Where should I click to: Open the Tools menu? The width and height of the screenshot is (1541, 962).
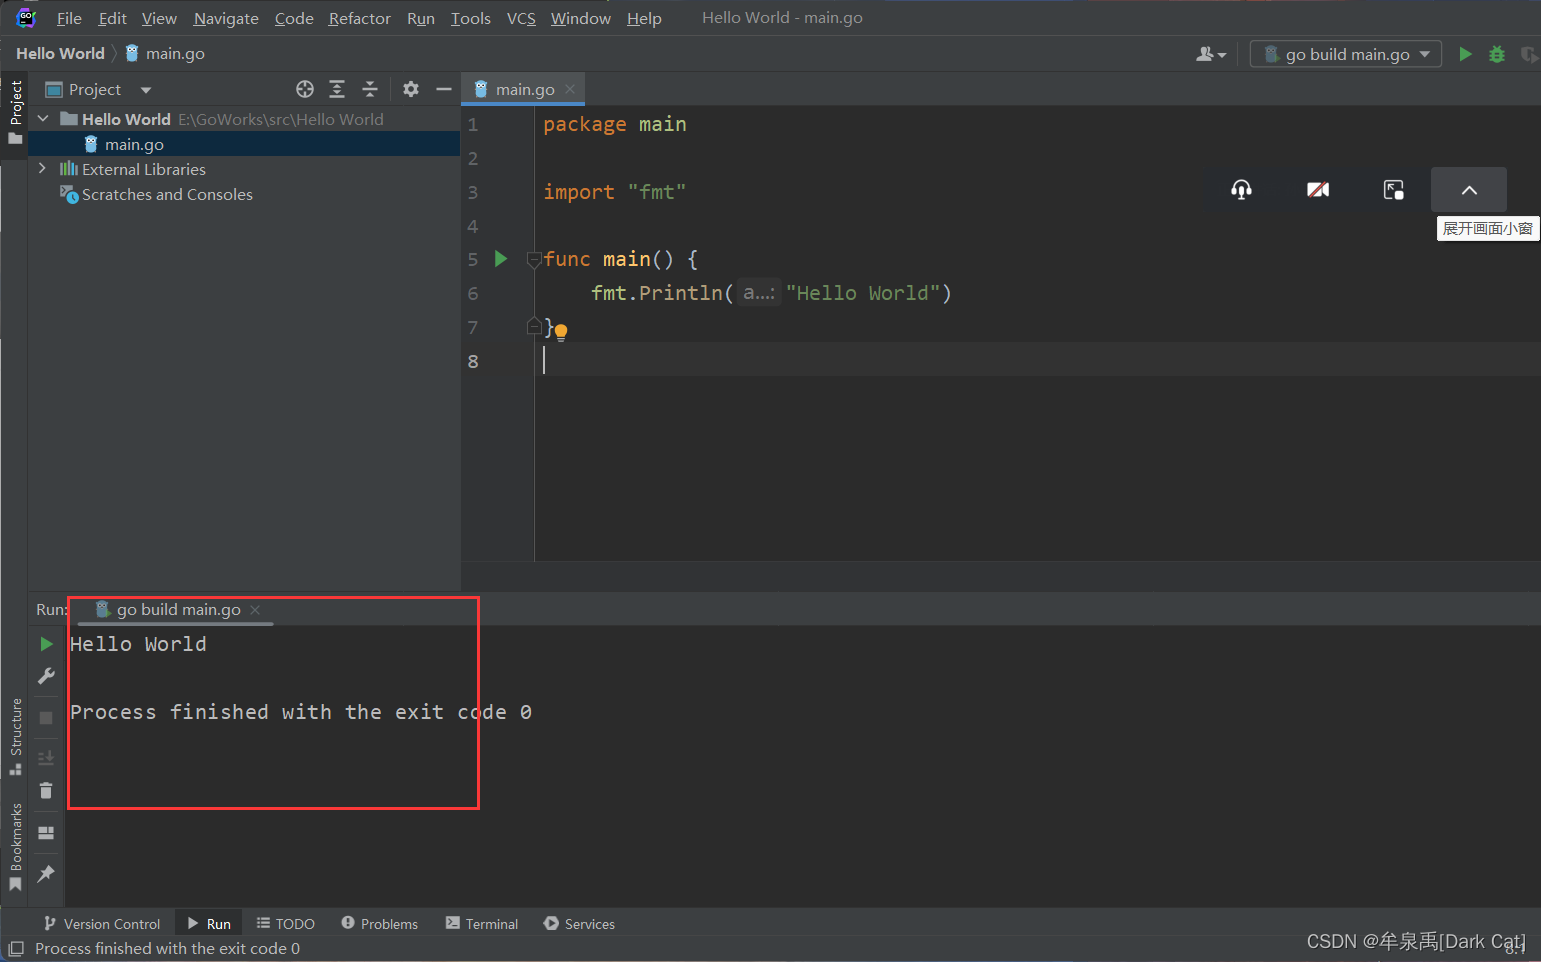470,18
